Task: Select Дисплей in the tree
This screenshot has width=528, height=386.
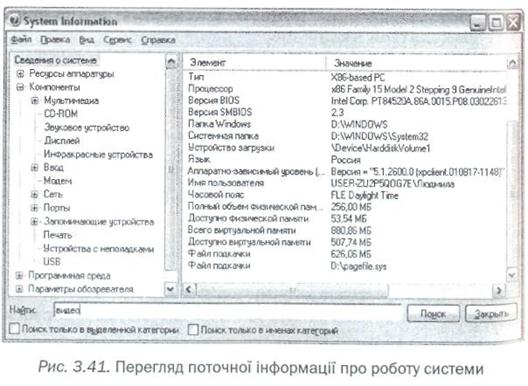Action: click(62, 140)
